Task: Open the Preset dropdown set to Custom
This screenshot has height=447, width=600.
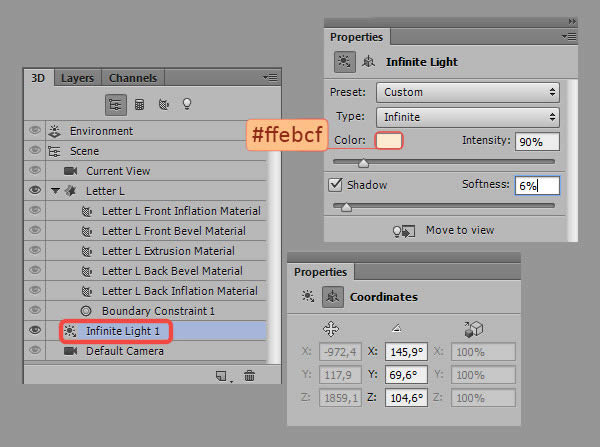Action: (468, 92)
